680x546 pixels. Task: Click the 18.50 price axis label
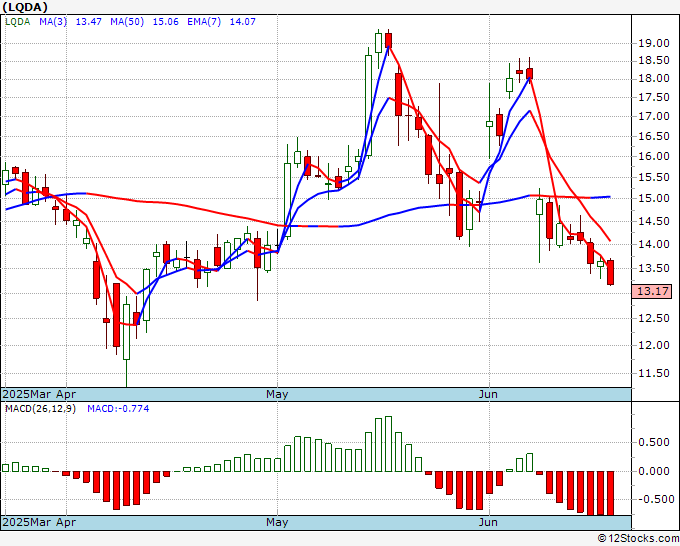654,61
